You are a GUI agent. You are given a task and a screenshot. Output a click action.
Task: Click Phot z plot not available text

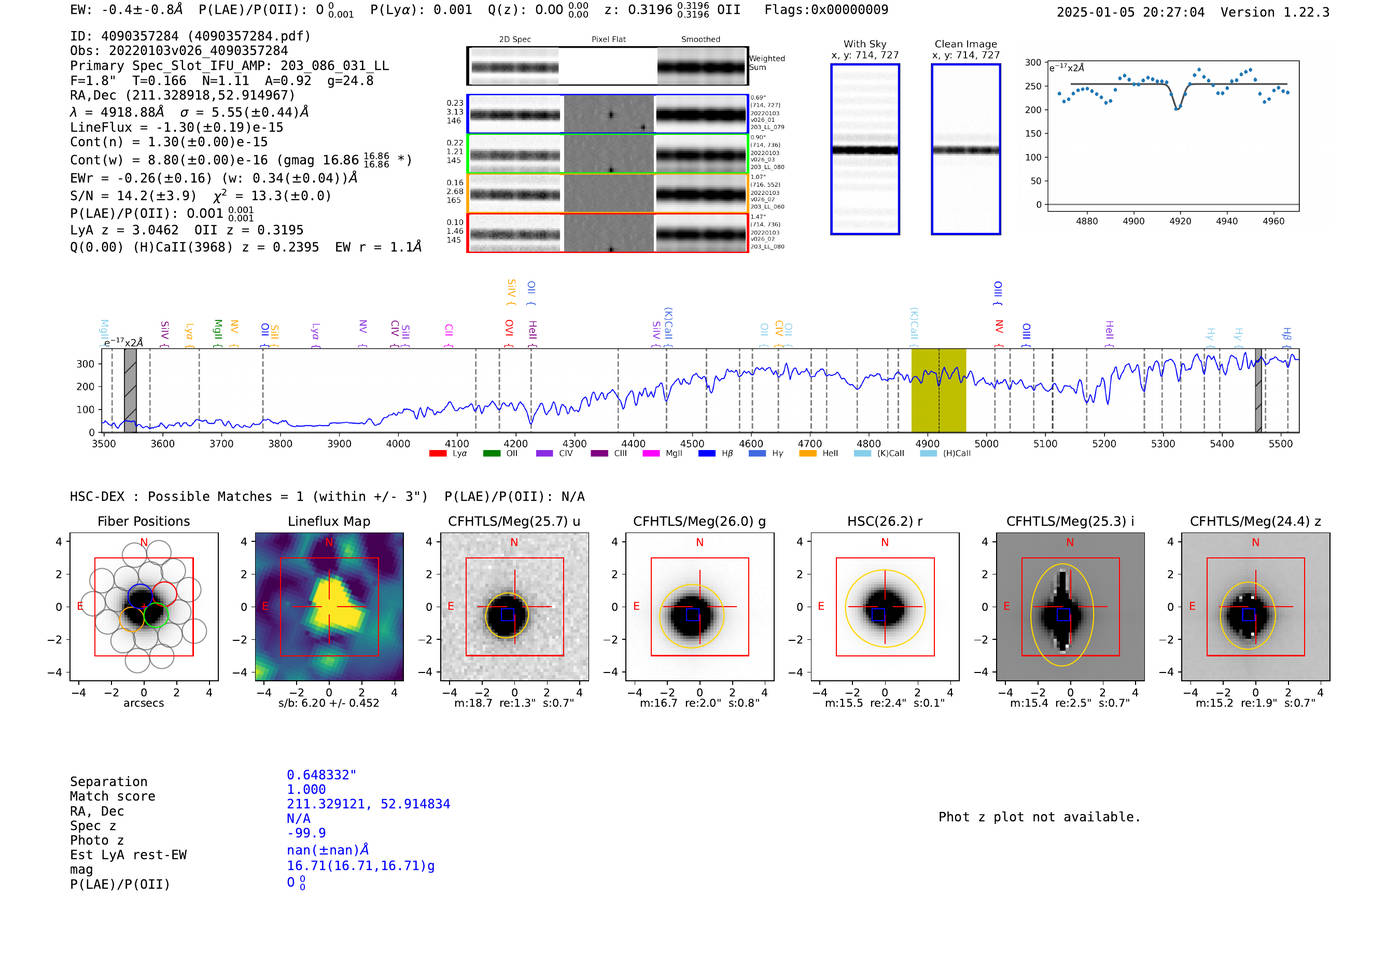point(1039,817)
